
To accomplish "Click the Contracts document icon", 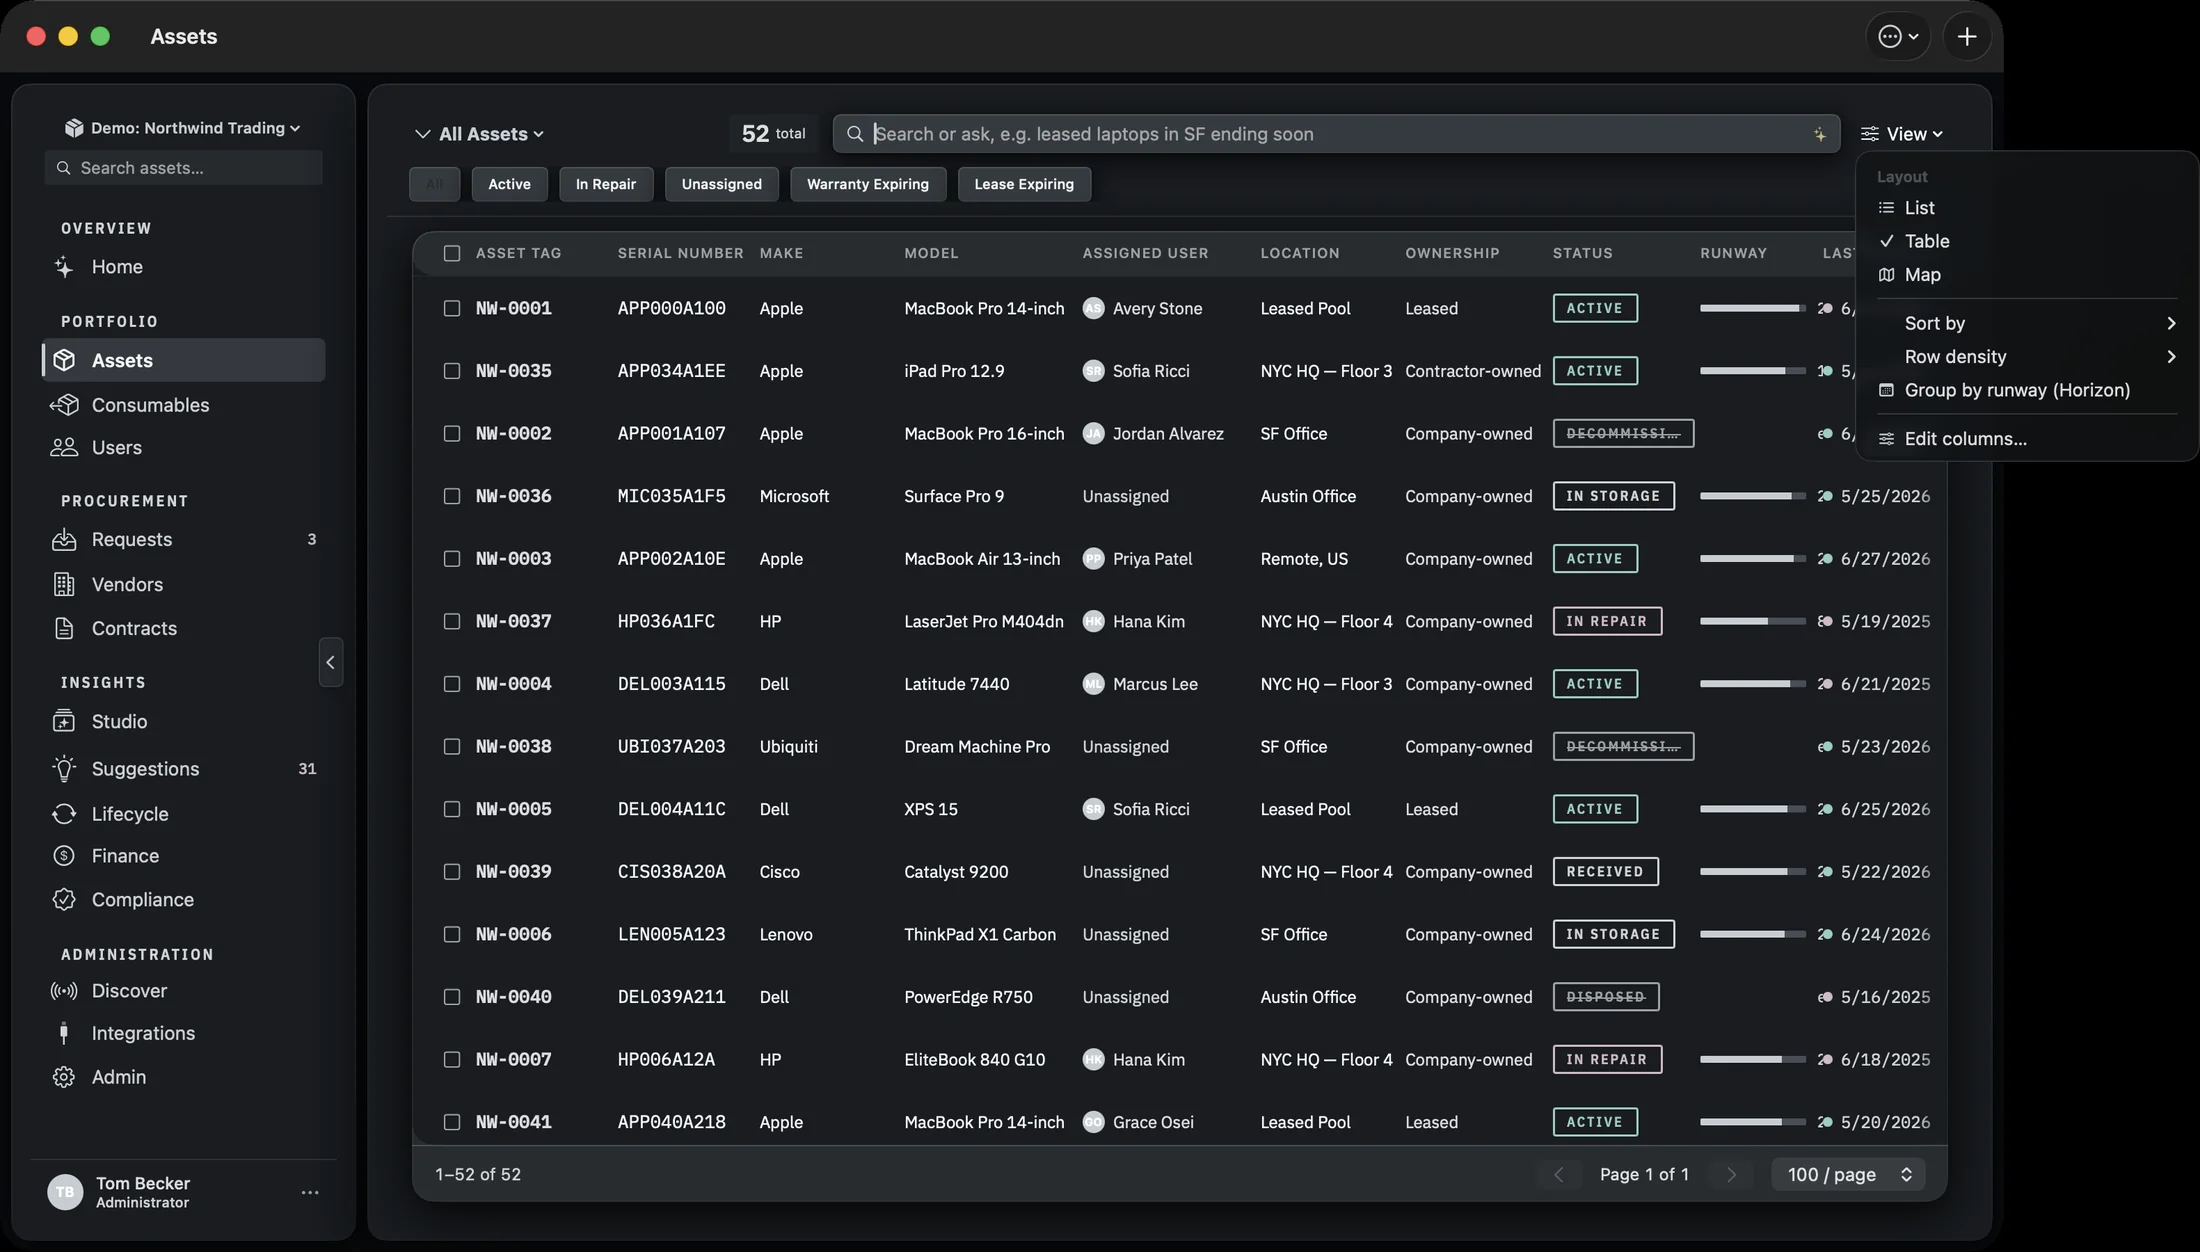I will coord(64,628).
